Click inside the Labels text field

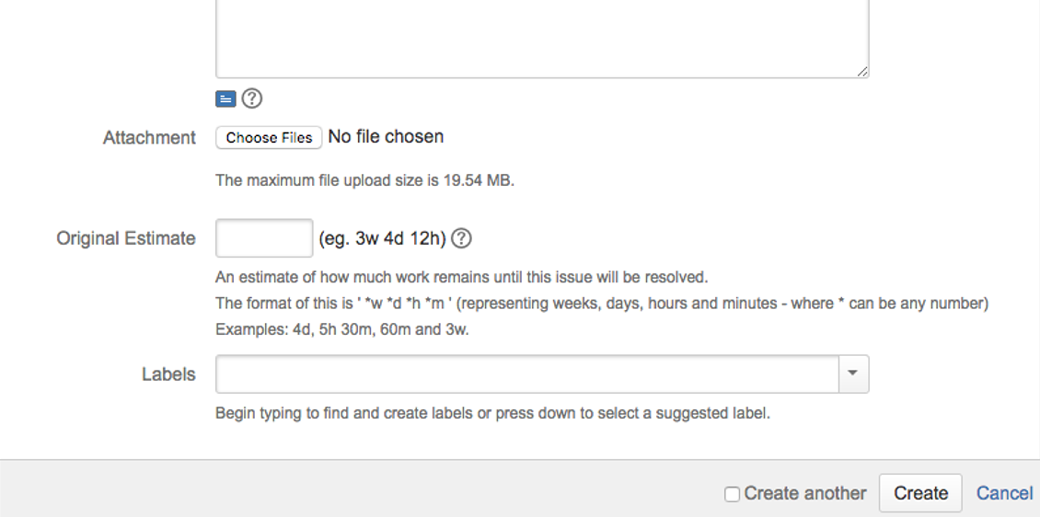(527, 374)
